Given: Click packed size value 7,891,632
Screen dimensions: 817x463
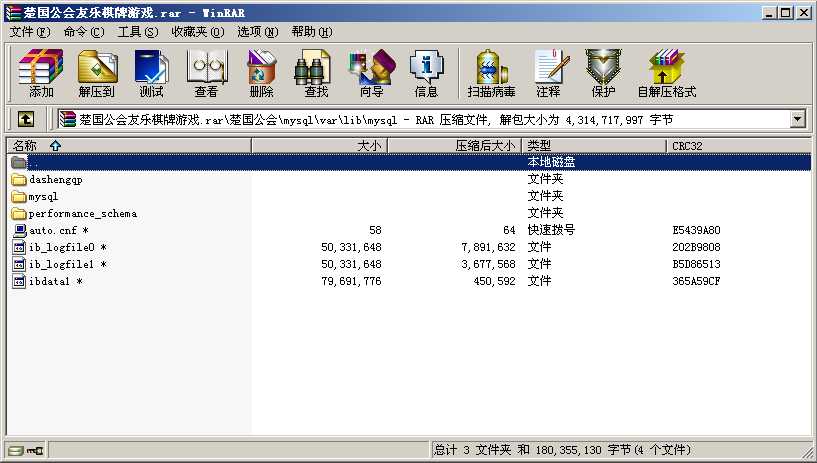Looking at the screenshot, I should (x=488, y=247).
